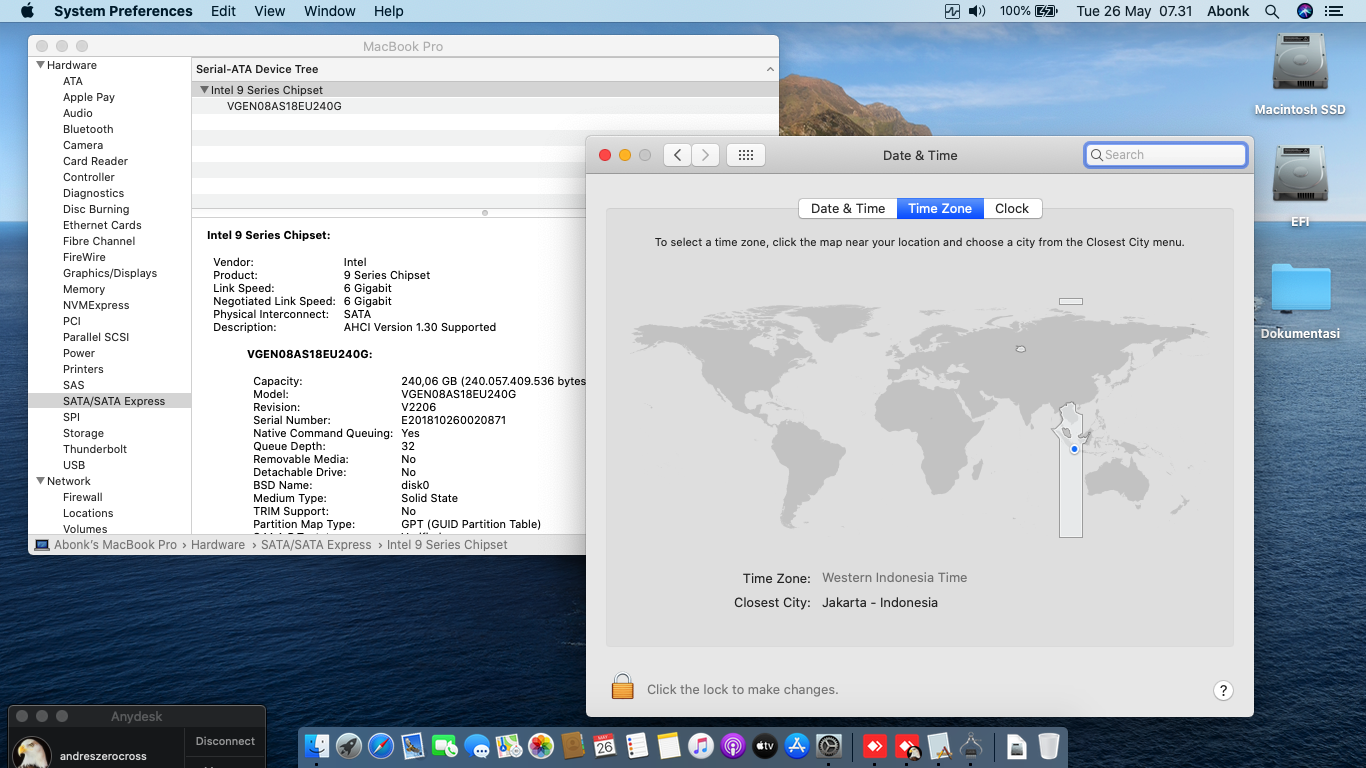Open Calendar icon showing 26 in dock
The height and width of the screenshot is (768, 1366).
pos(605,746)
